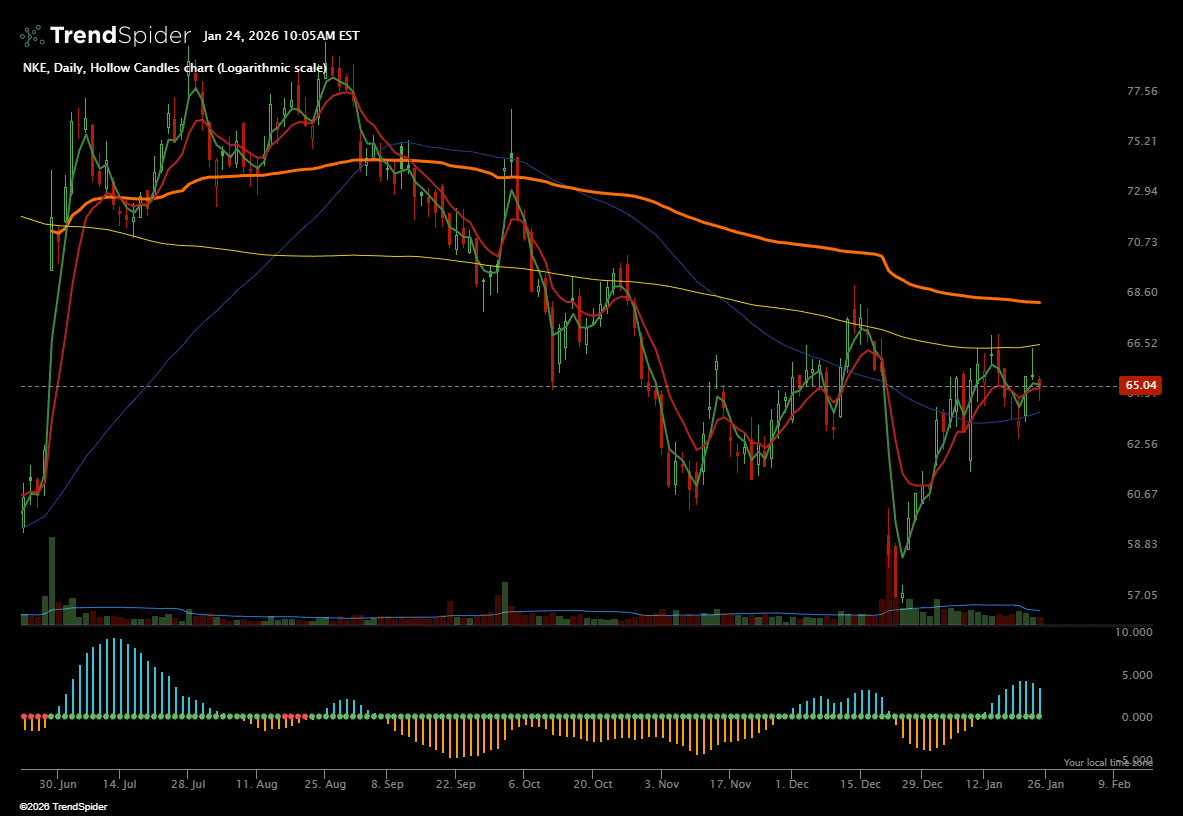Click the thick orange moving average line's right end
Screen dimensions: 1183x816
[x=1039, y=302]
